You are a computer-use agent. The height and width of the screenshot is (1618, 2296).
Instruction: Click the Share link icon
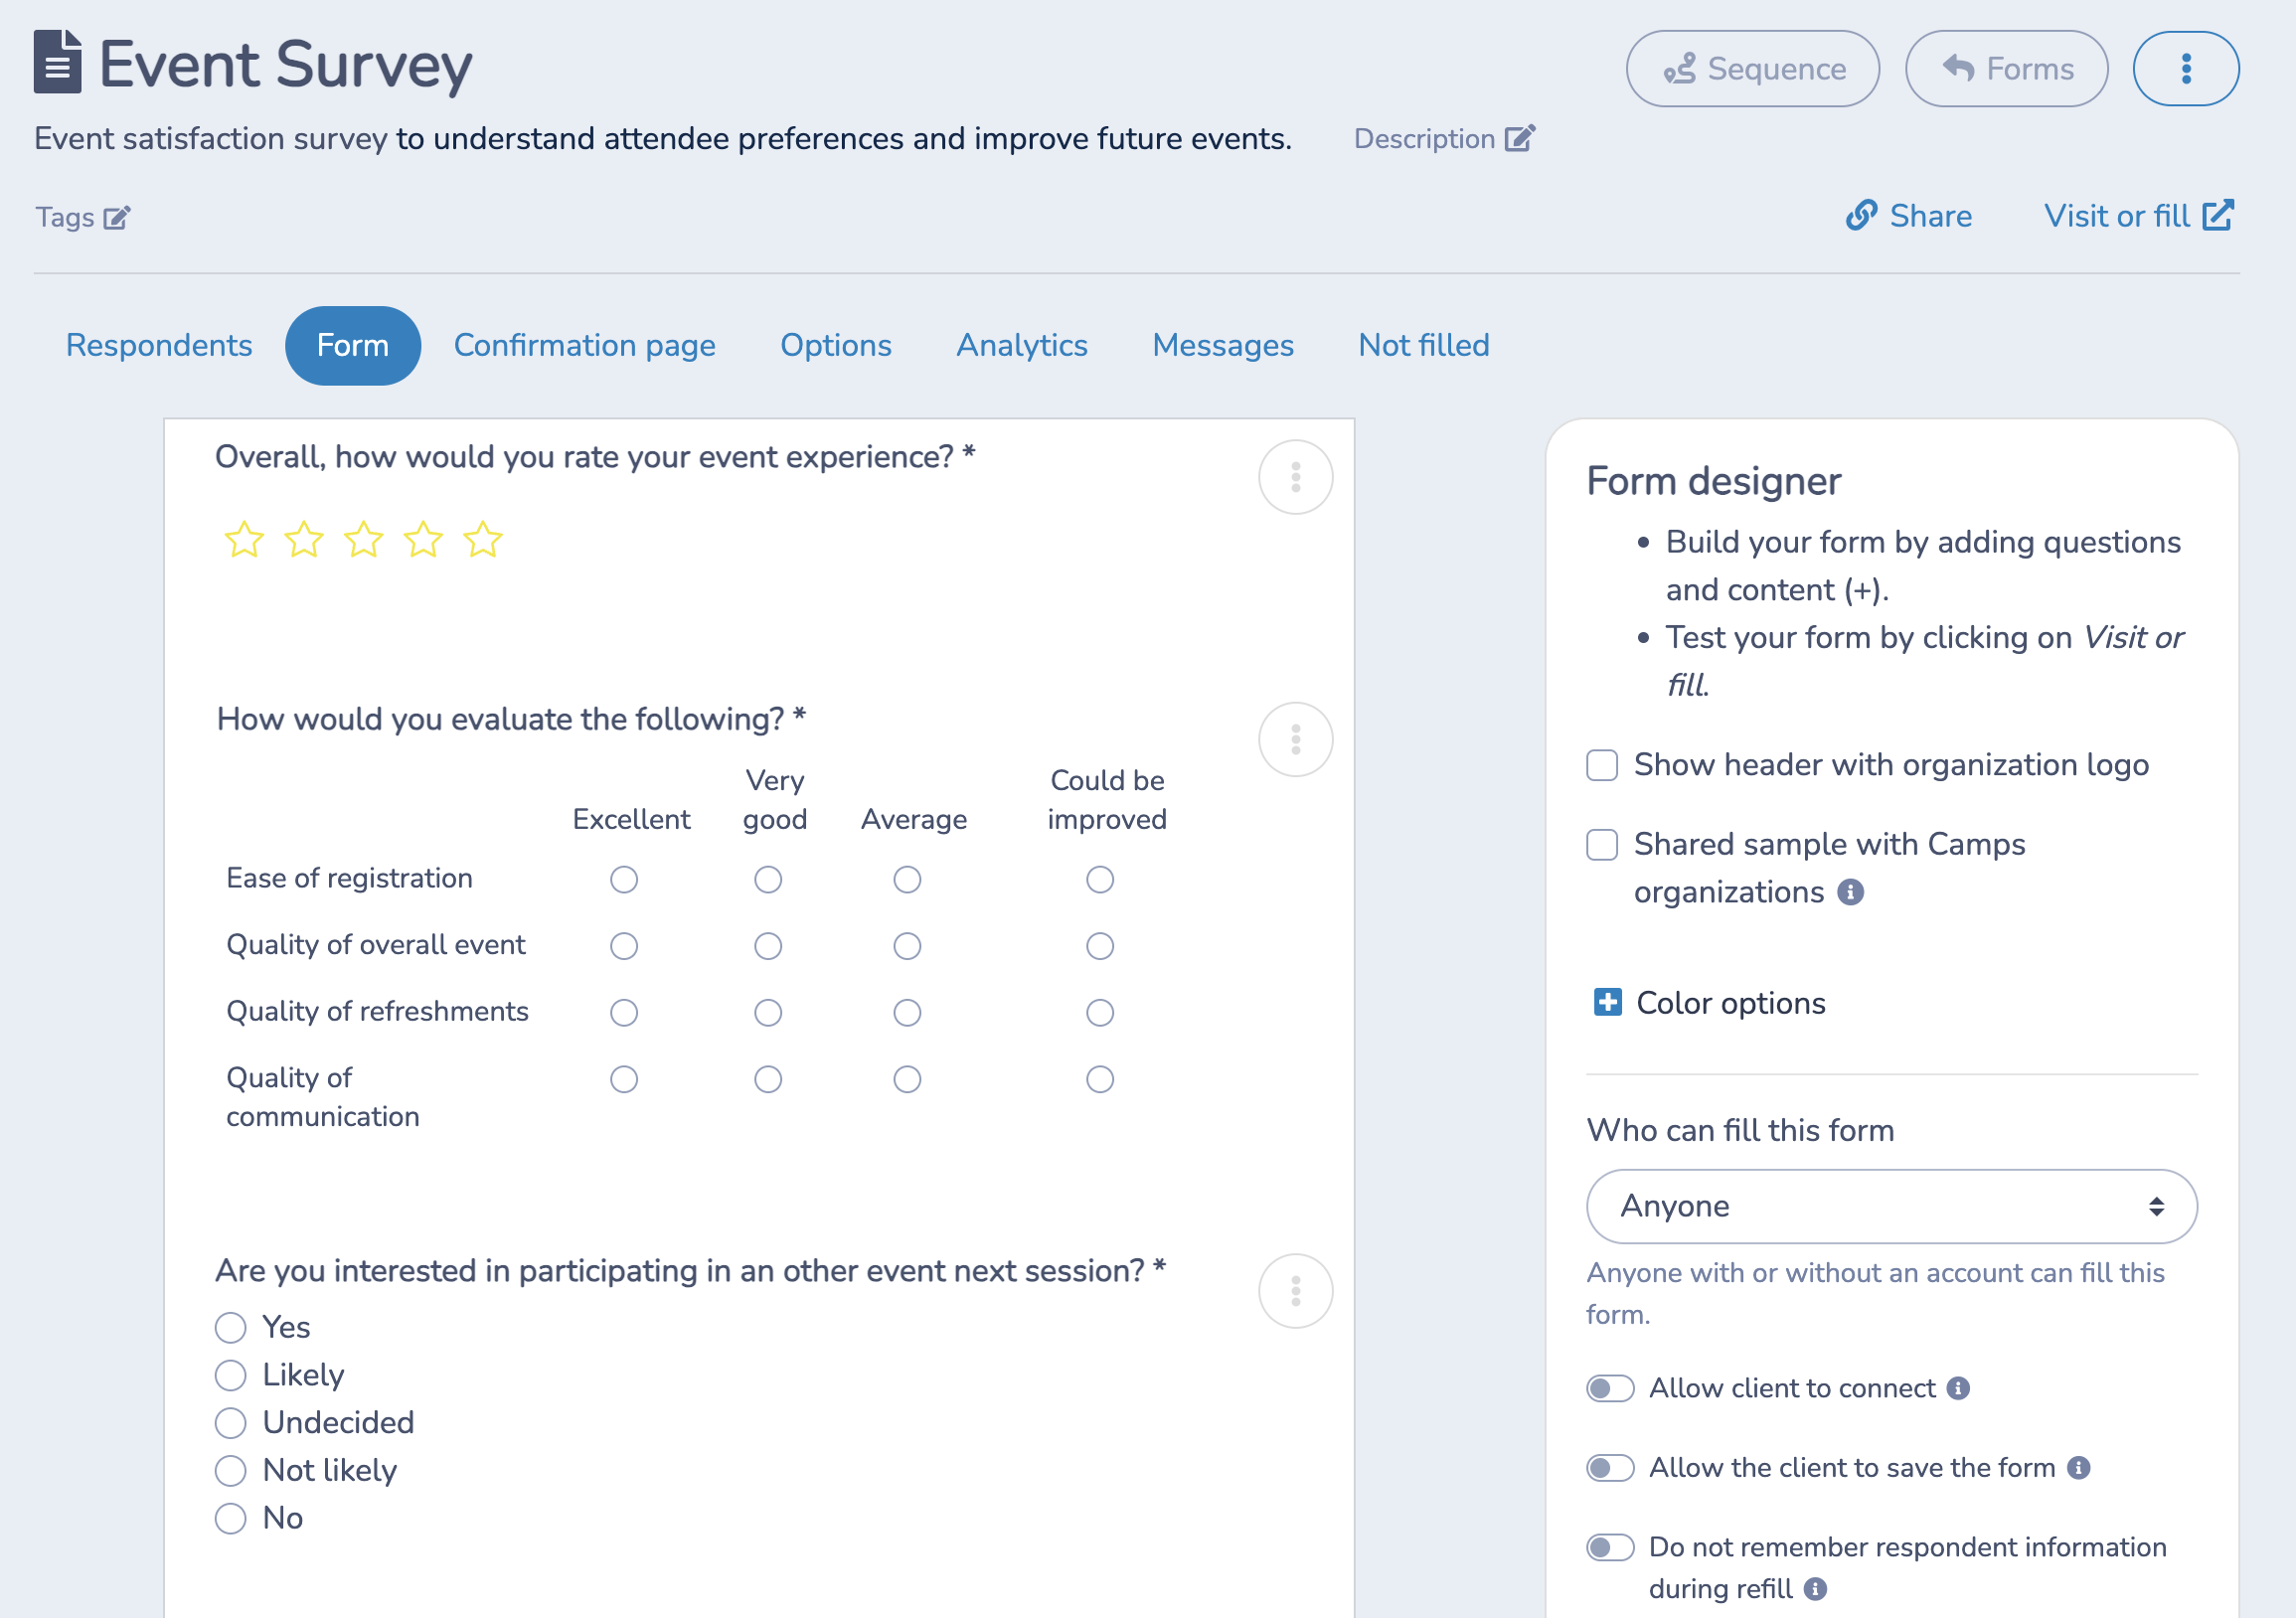1863,216
